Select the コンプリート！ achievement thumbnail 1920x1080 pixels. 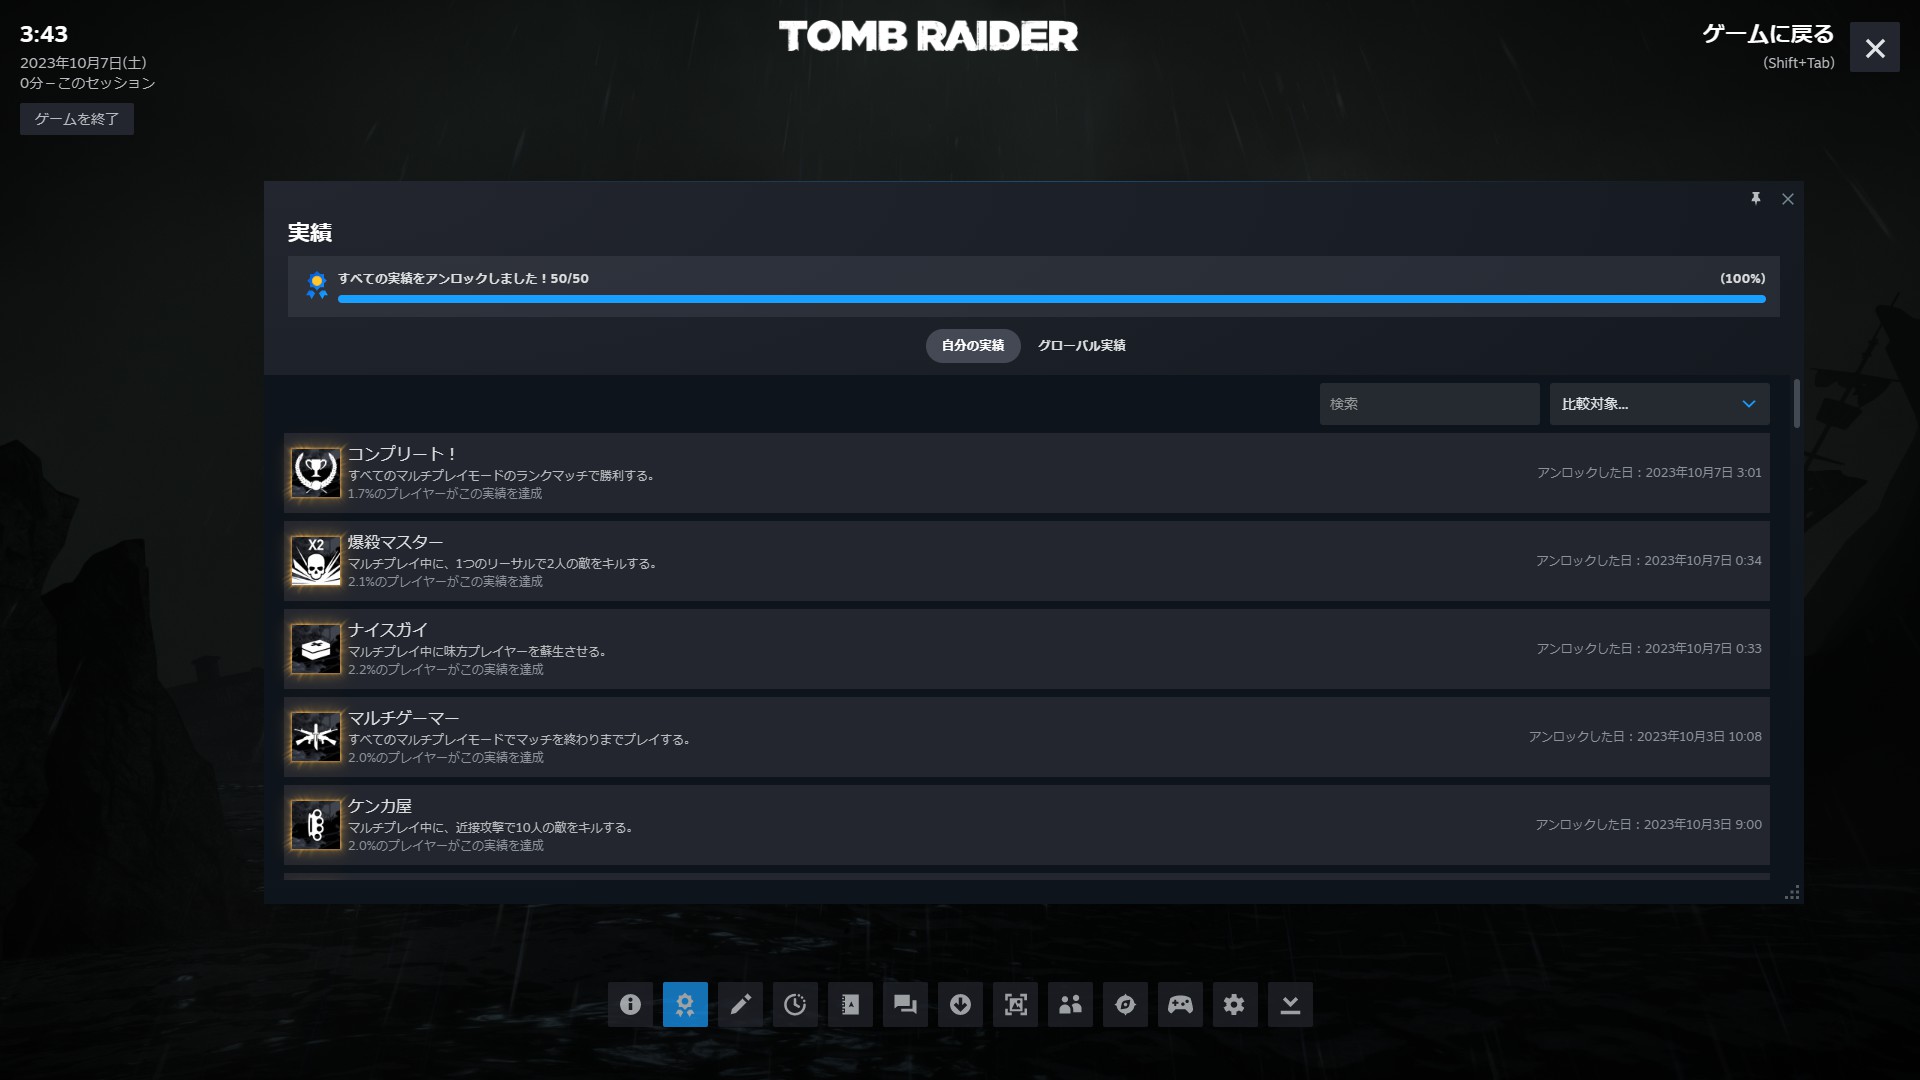coord(315,473)
